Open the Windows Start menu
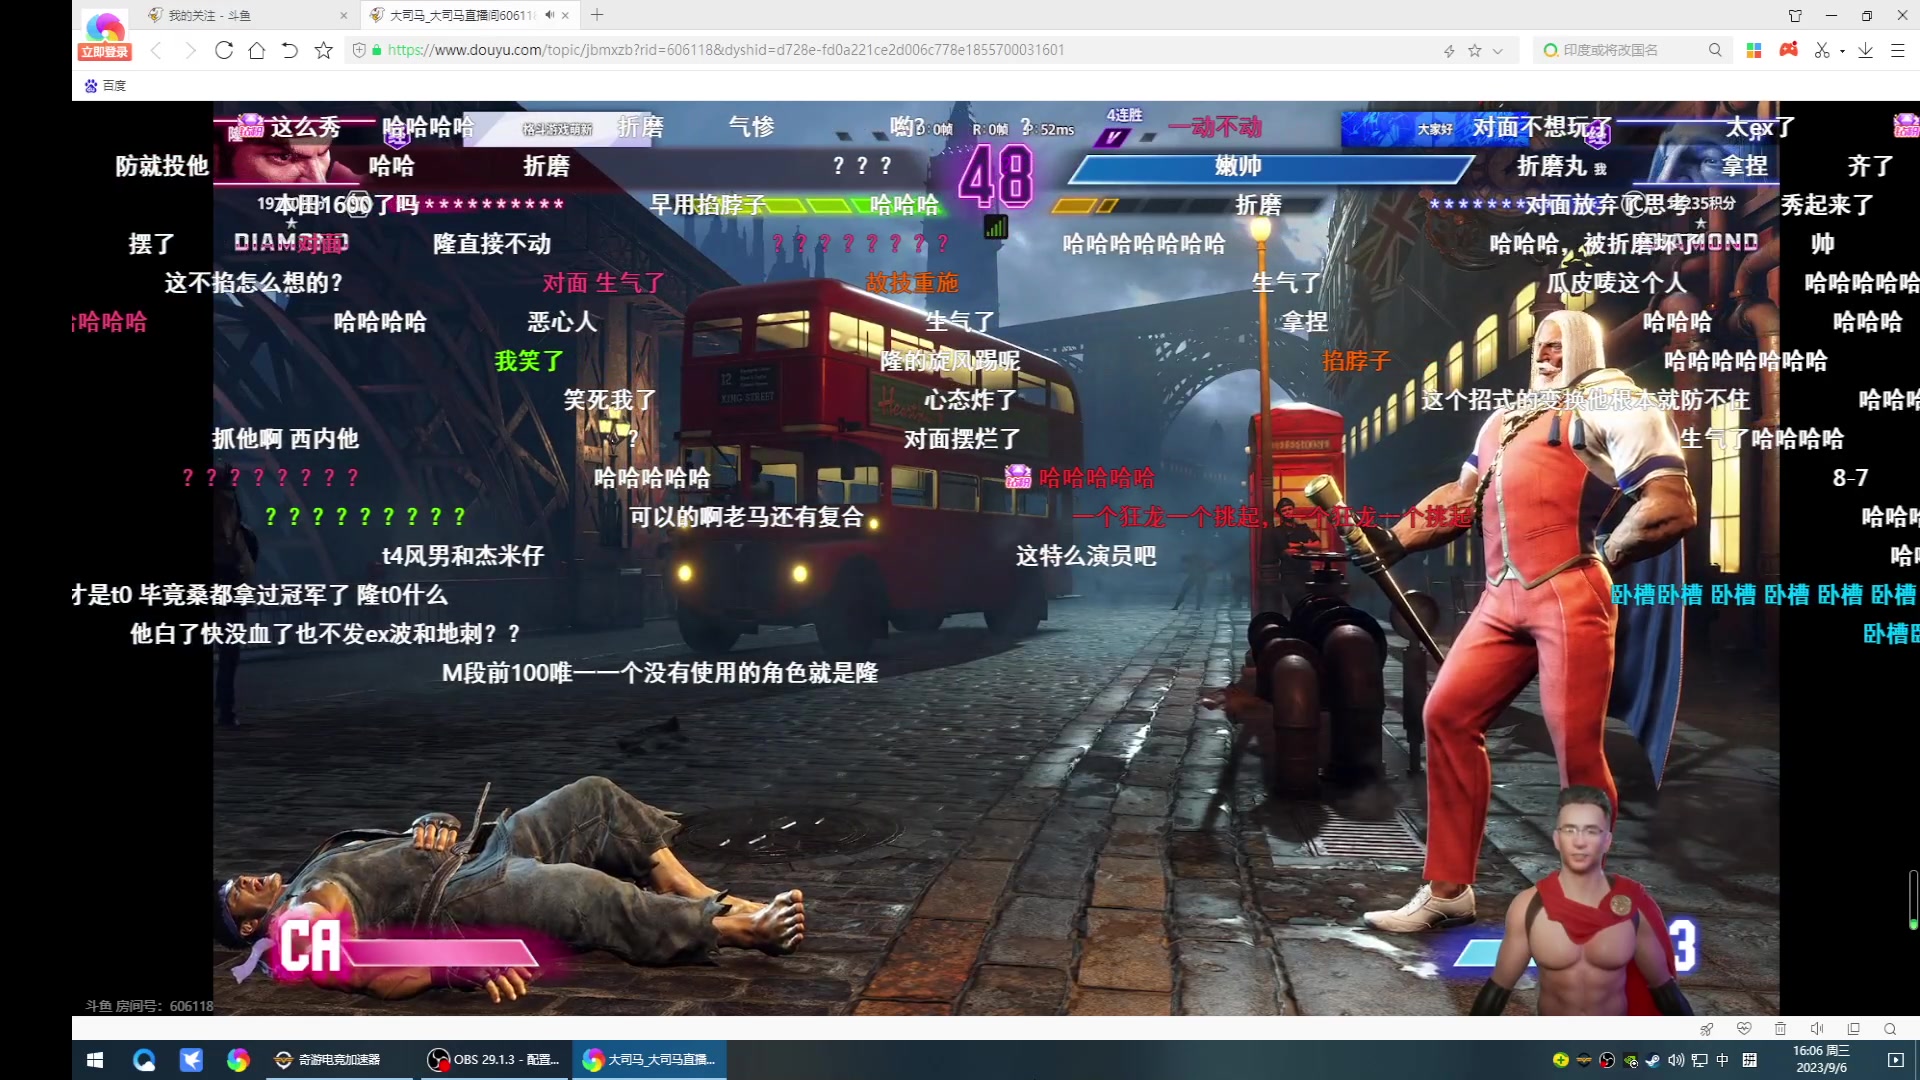The image size is (1920, 1080). [96, 1060]
